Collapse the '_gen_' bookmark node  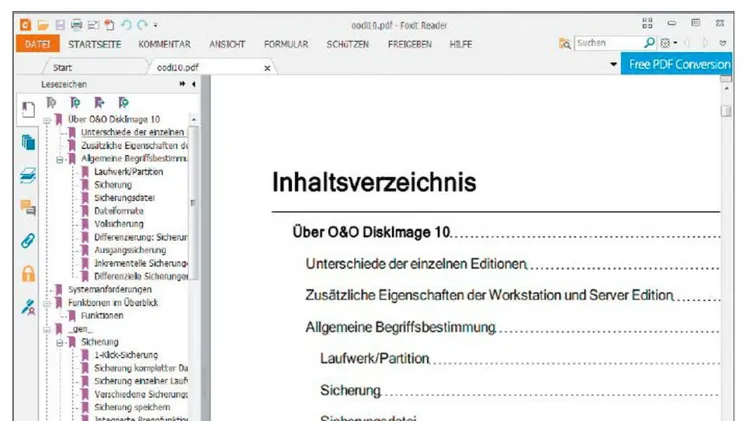[47, 330]
